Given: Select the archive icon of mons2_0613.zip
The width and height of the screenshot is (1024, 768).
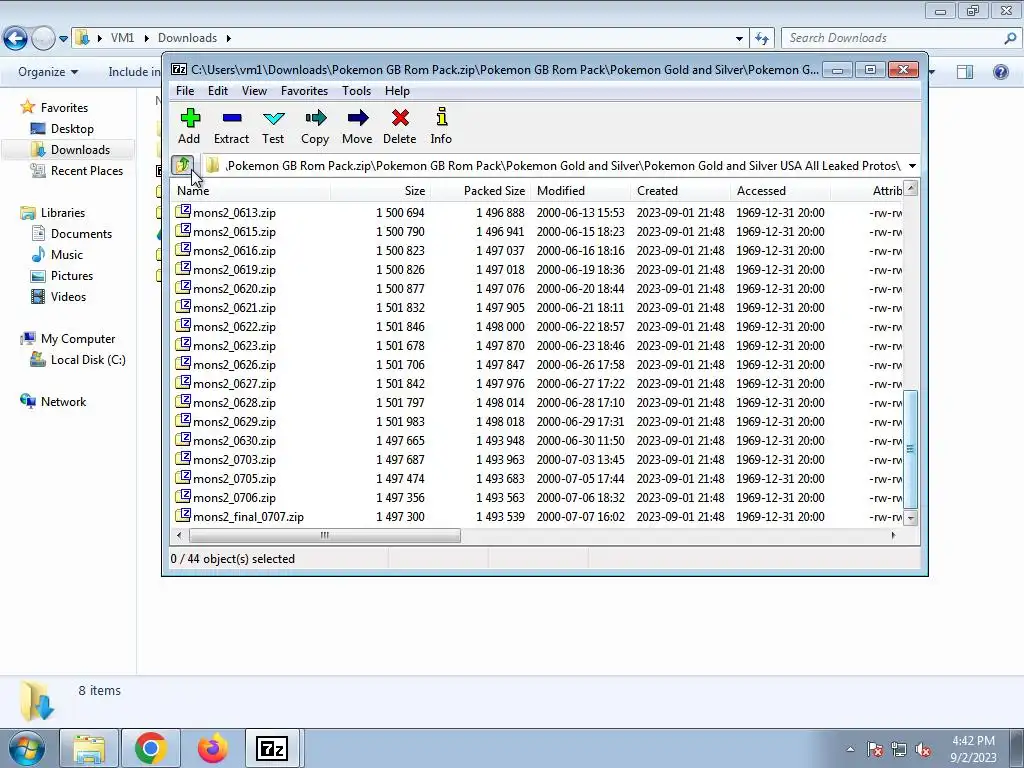Looking at the screenshot, I should click(184, 212).
